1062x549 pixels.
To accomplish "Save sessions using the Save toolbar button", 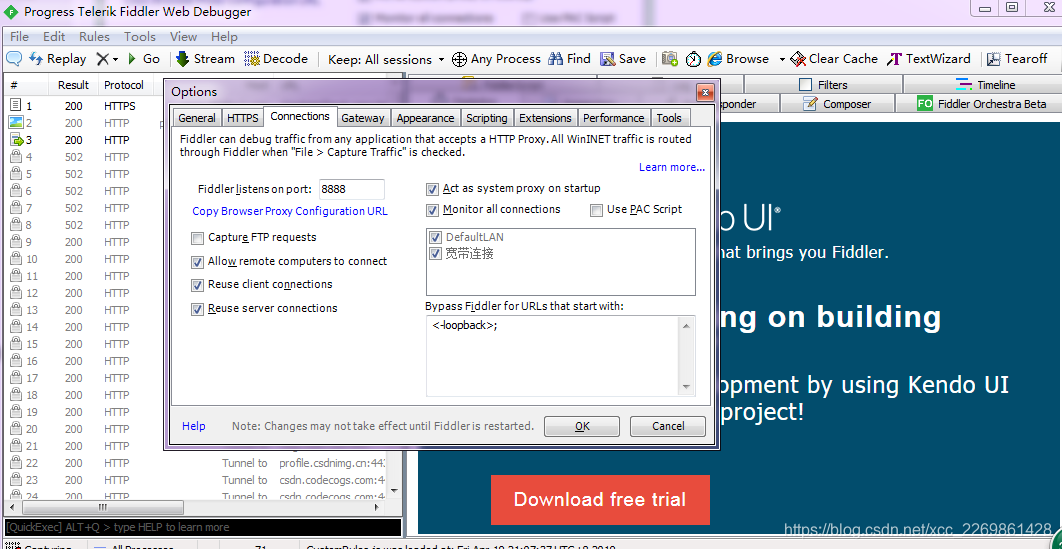I will pyautogui.click(x=623, y=59).
